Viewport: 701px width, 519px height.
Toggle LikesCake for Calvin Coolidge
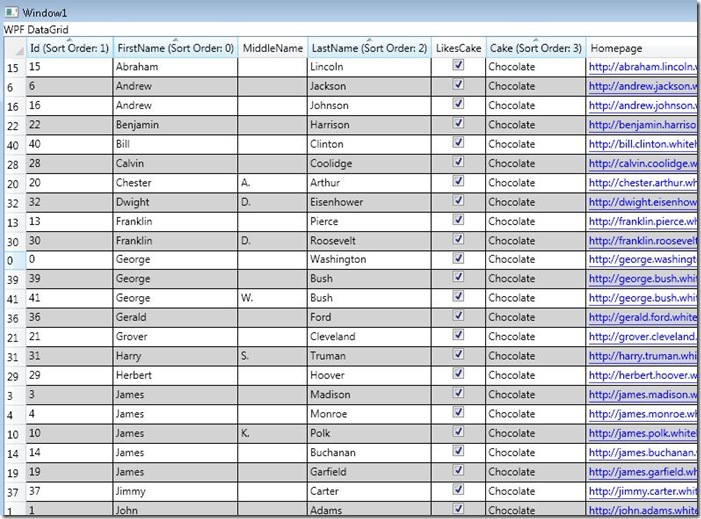458,161
